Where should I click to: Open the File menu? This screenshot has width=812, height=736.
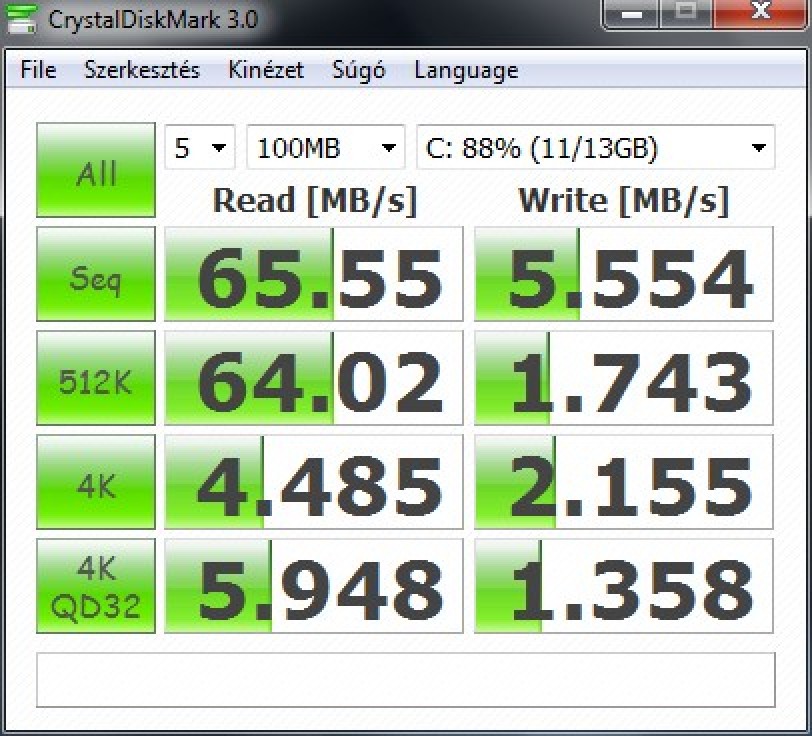[x=38, y=70]
